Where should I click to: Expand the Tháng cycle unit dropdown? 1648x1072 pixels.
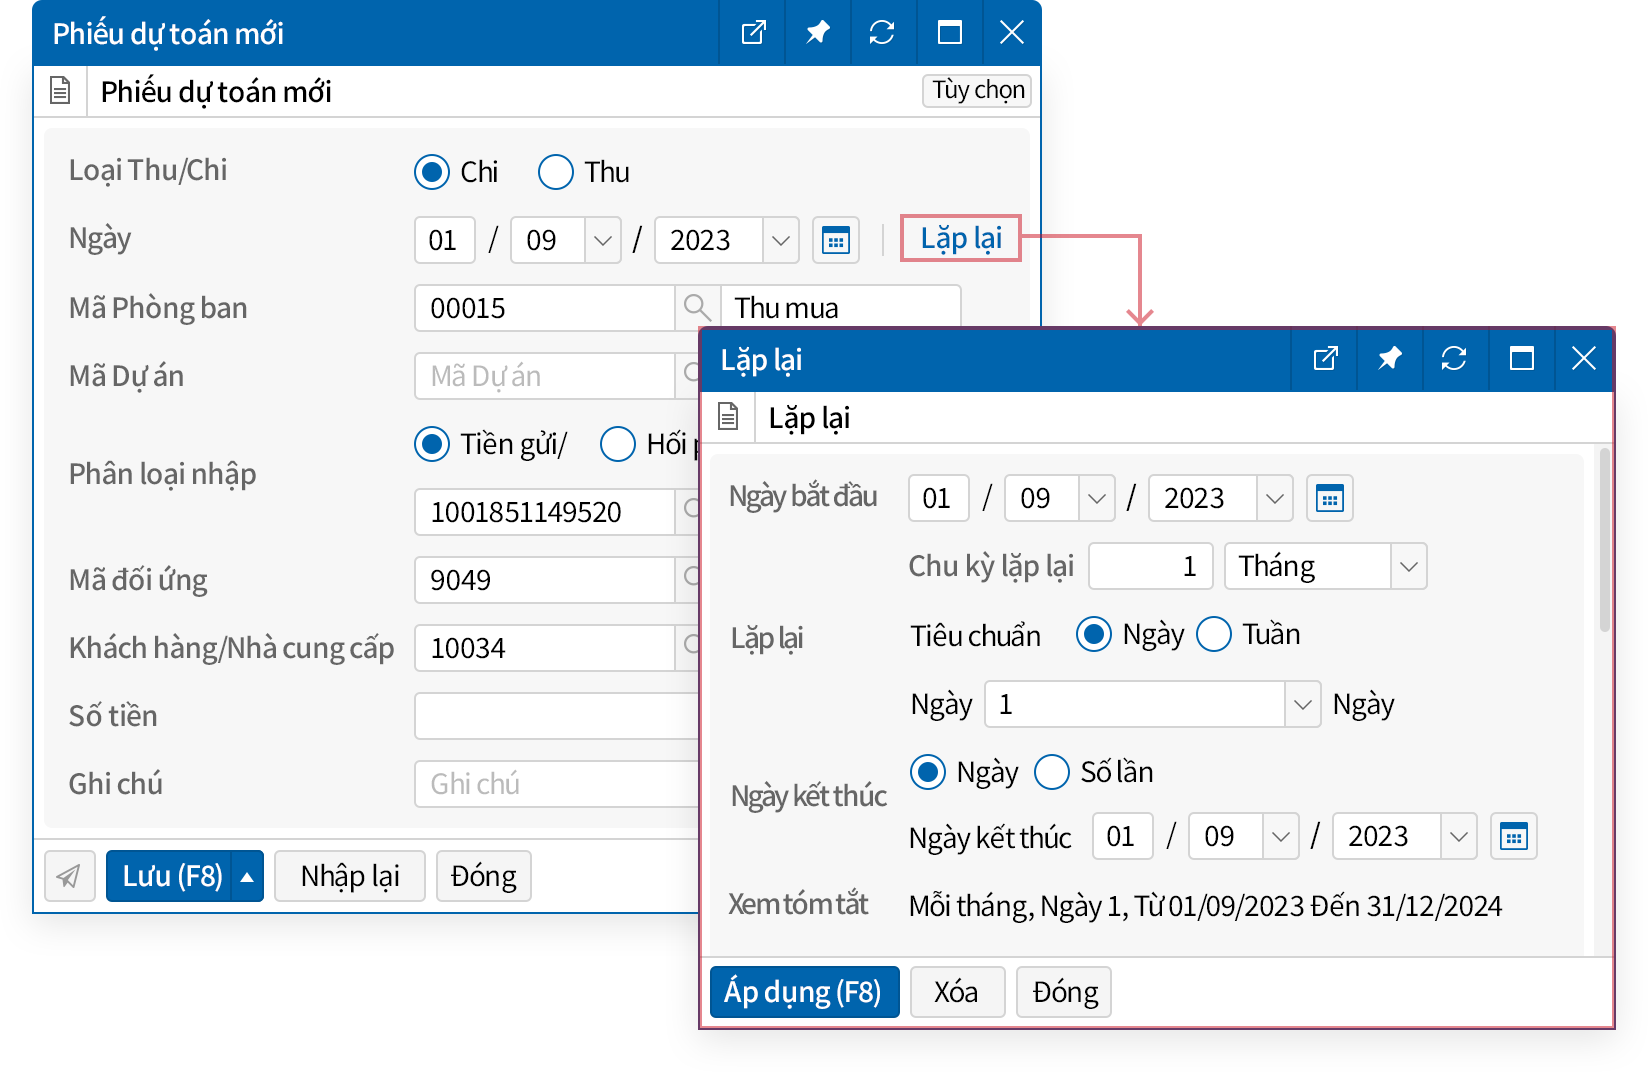[x=1408, y=566]
